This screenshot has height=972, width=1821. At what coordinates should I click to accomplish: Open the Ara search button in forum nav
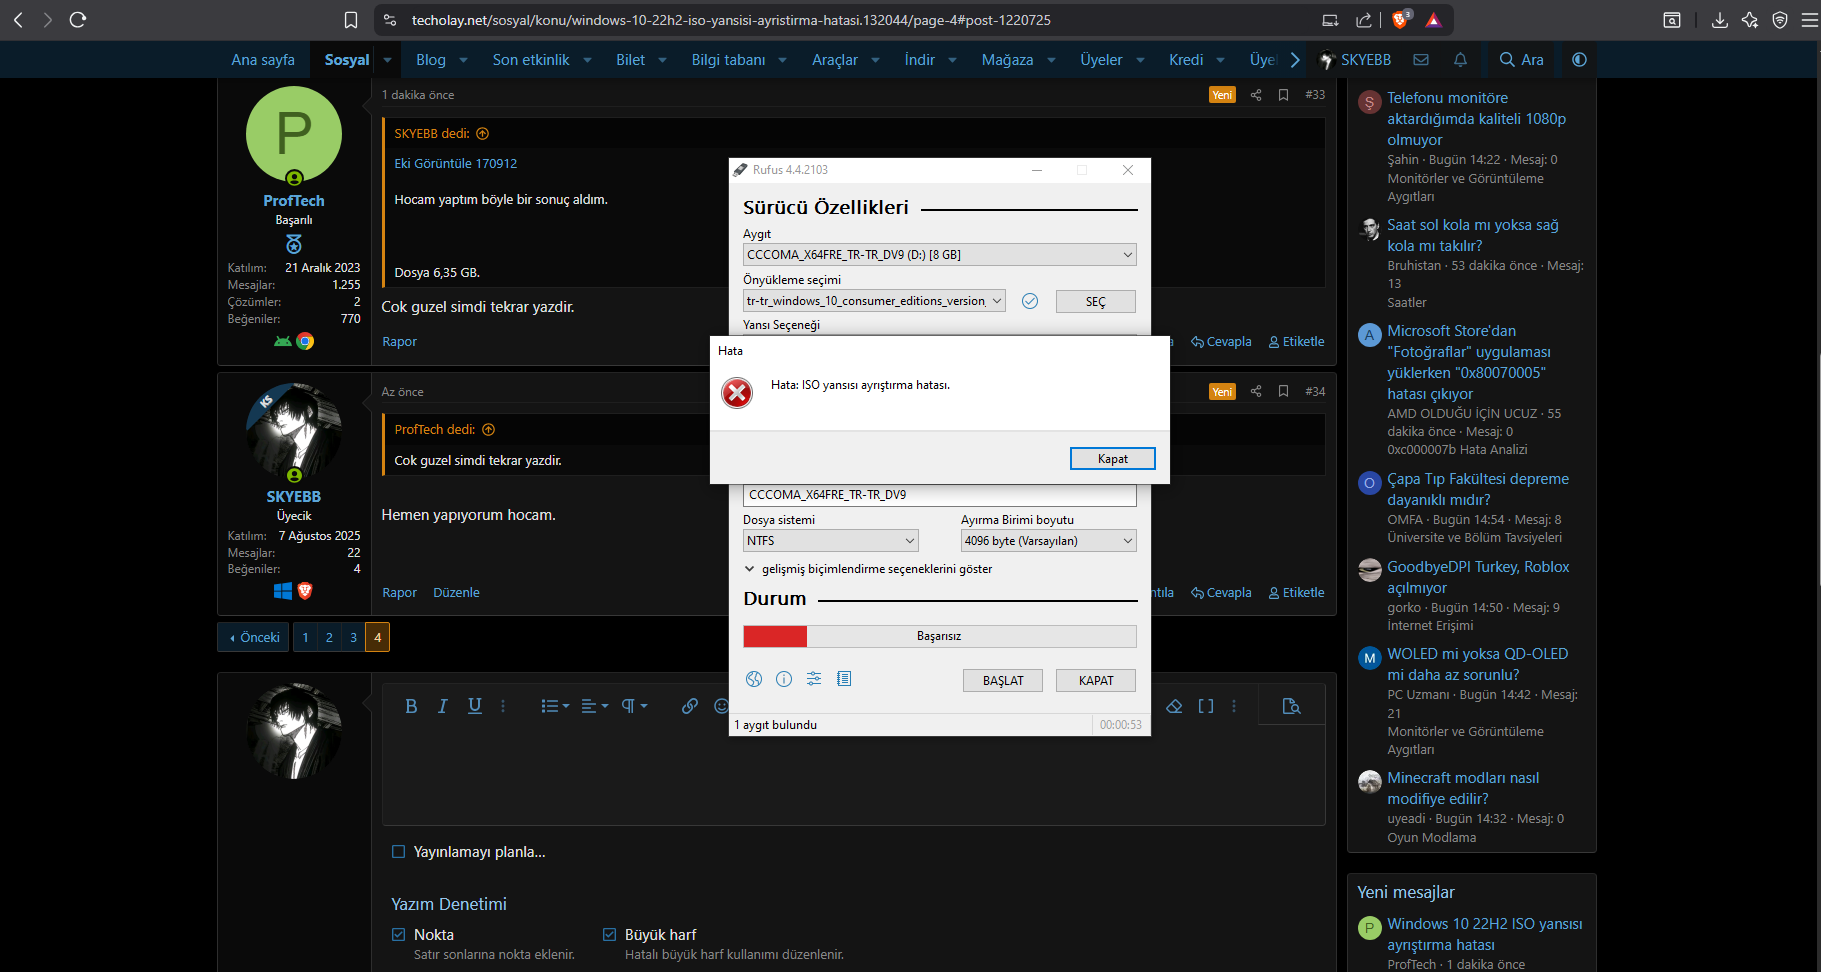[1521, 60]
